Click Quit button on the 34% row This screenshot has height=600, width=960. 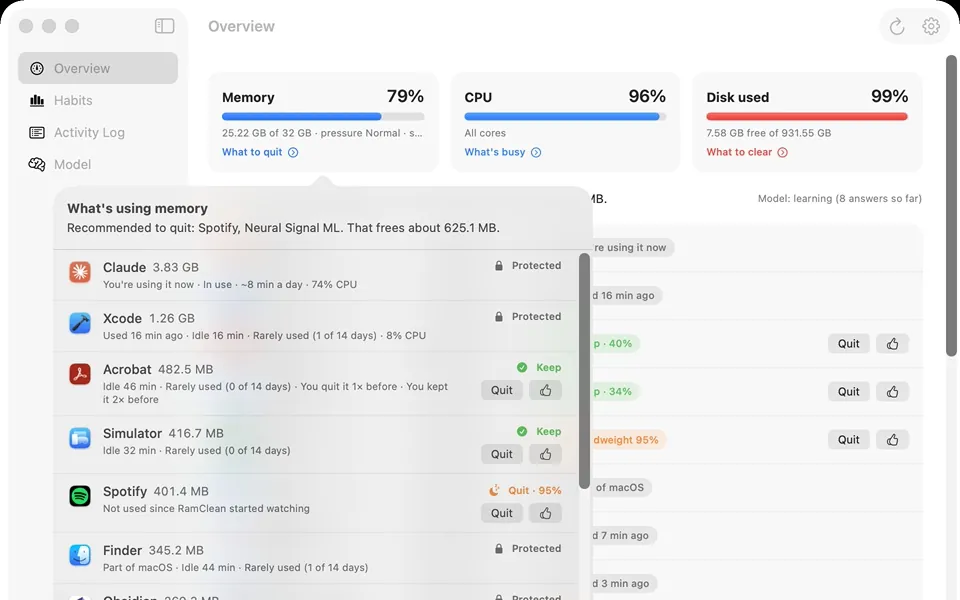[849, 391]
